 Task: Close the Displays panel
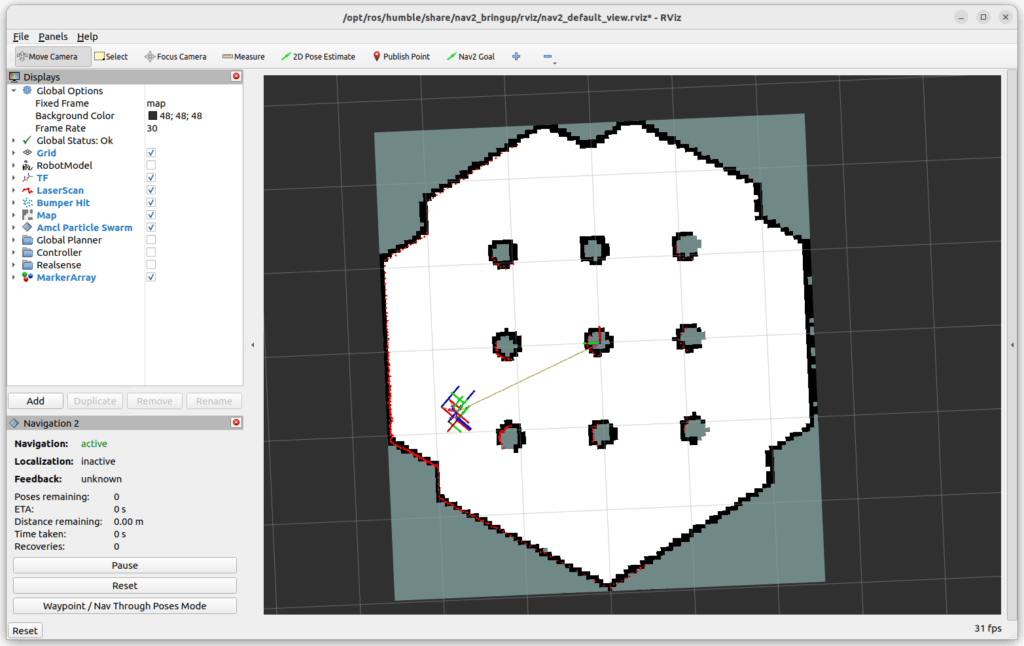point(236,76)
